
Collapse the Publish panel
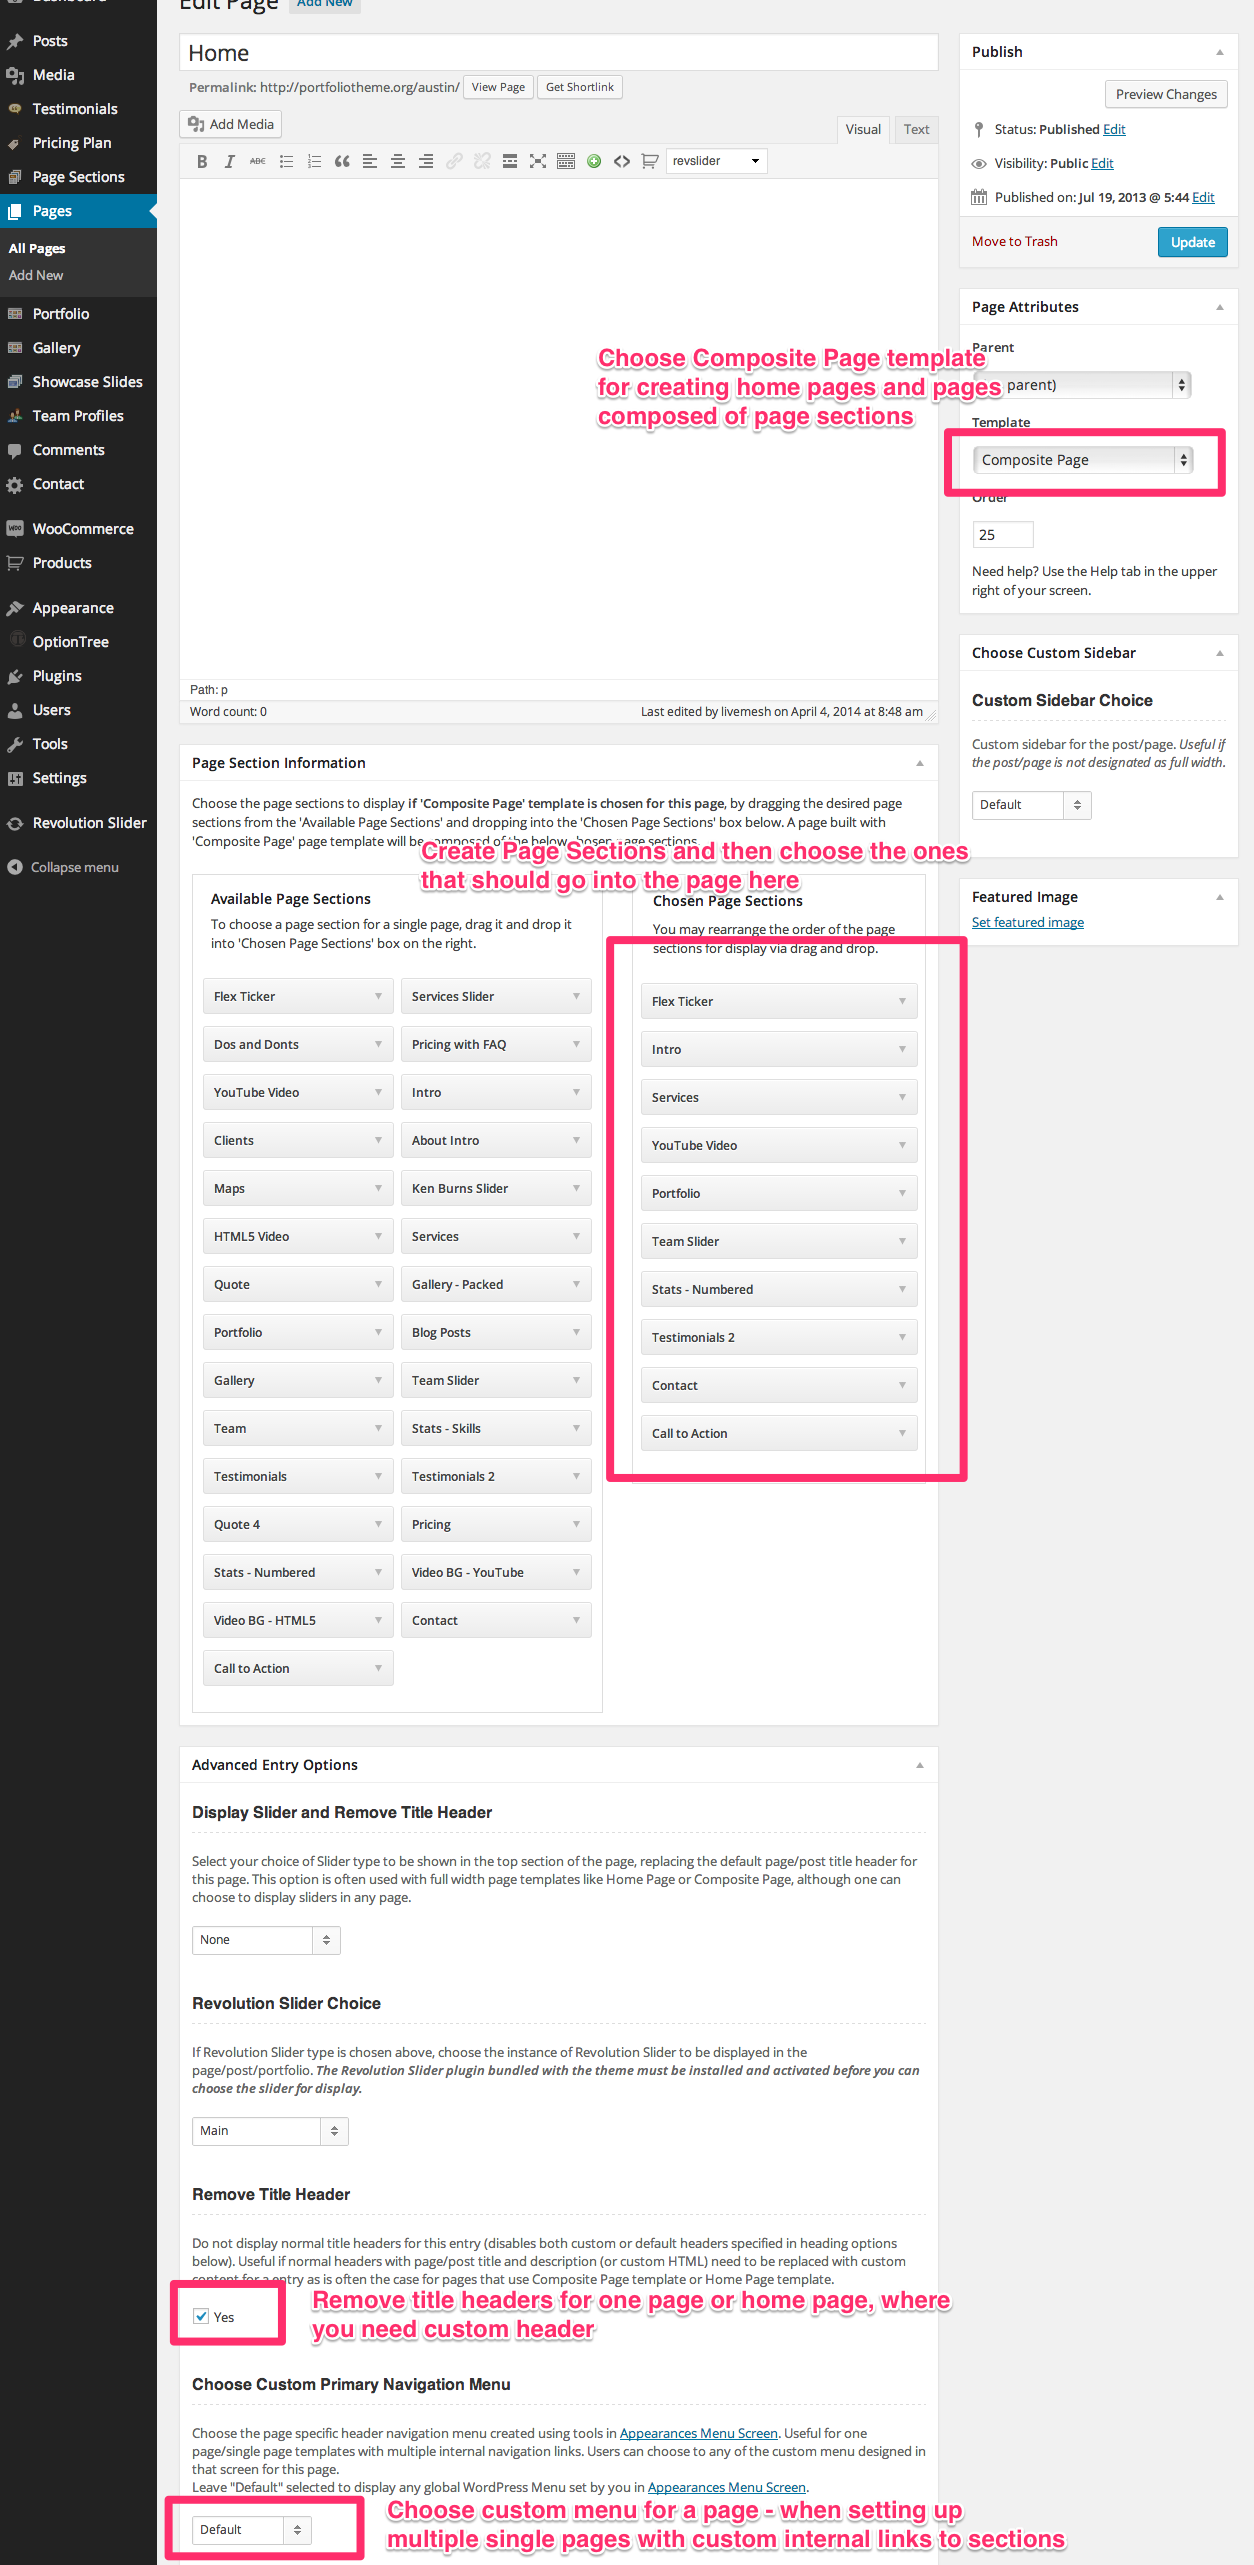point(1219,52)
